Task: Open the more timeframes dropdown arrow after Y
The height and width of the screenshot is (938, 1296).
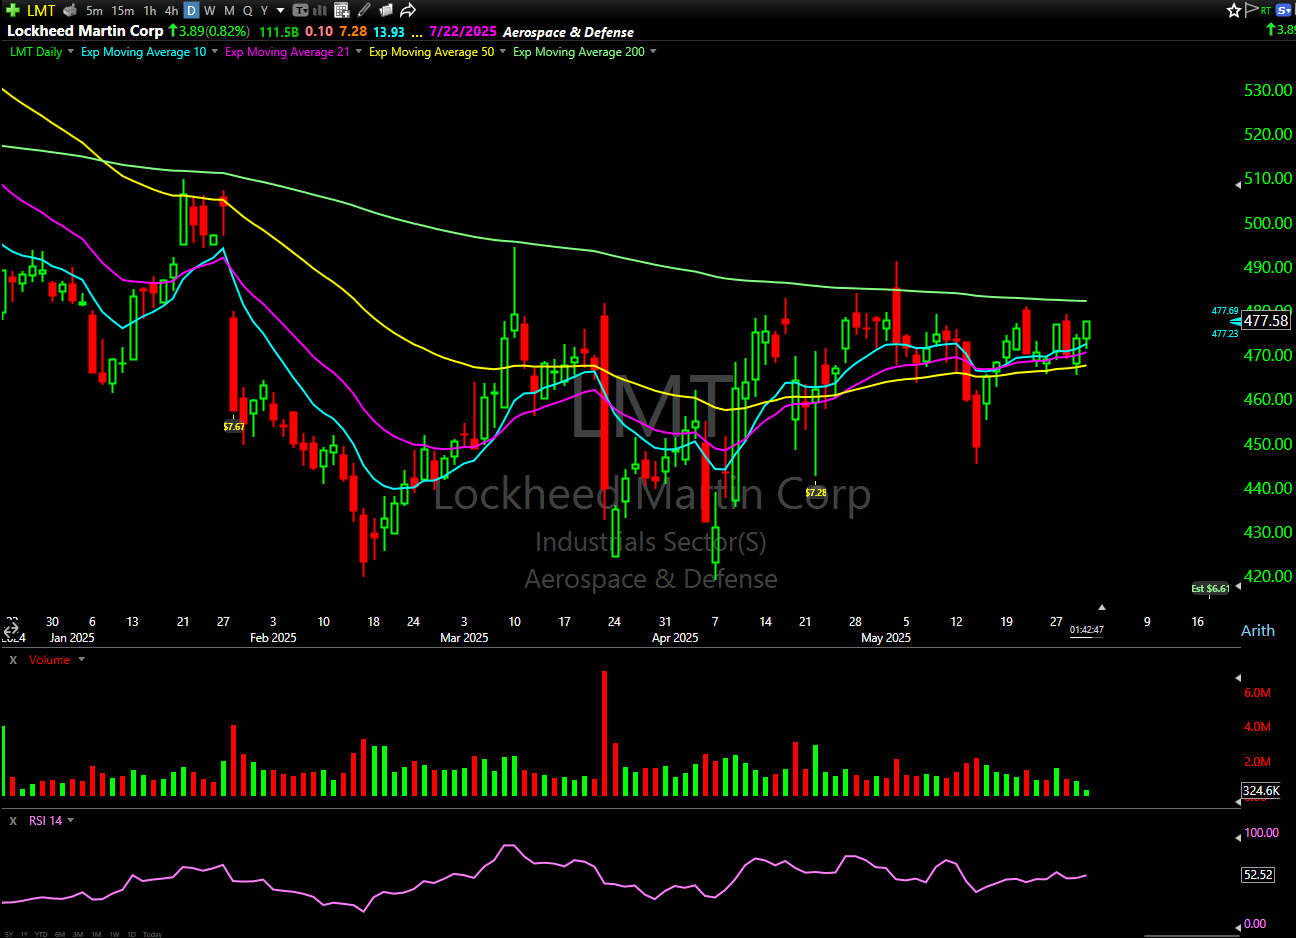Action: [281, 11]
